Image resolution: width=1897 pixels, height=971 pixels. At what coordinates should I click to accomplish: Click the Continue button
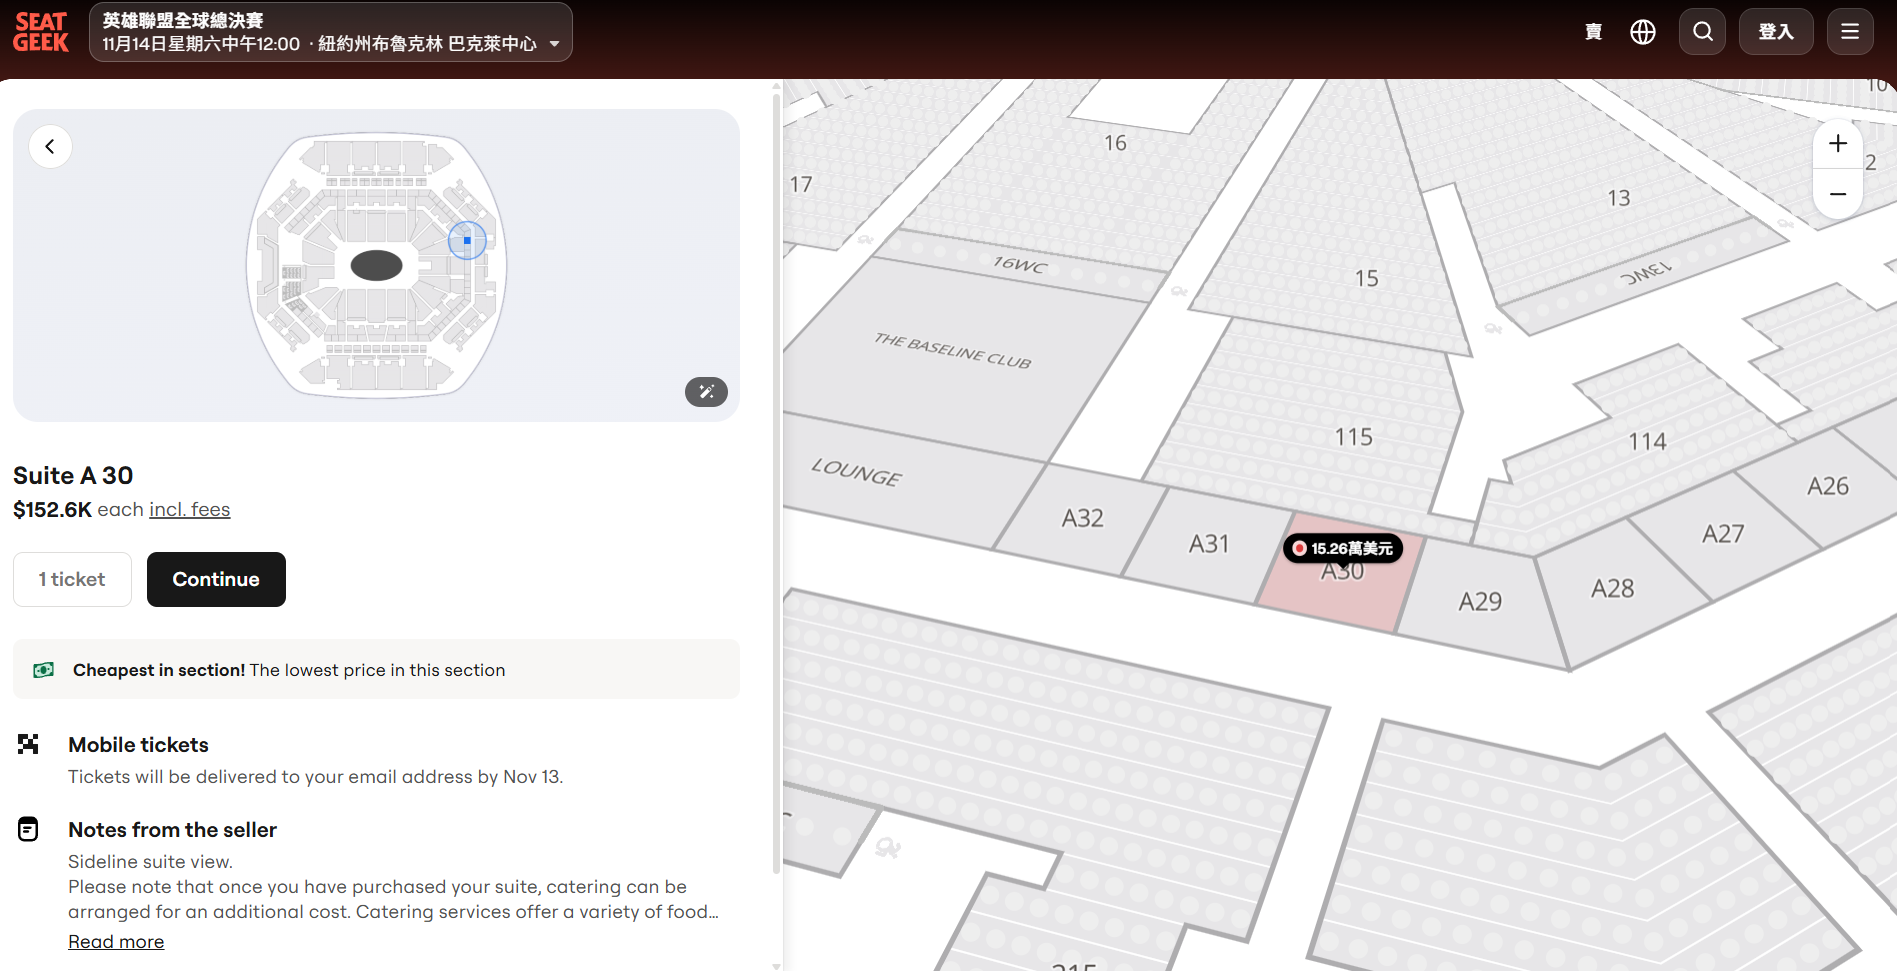(x=216, y=579)
